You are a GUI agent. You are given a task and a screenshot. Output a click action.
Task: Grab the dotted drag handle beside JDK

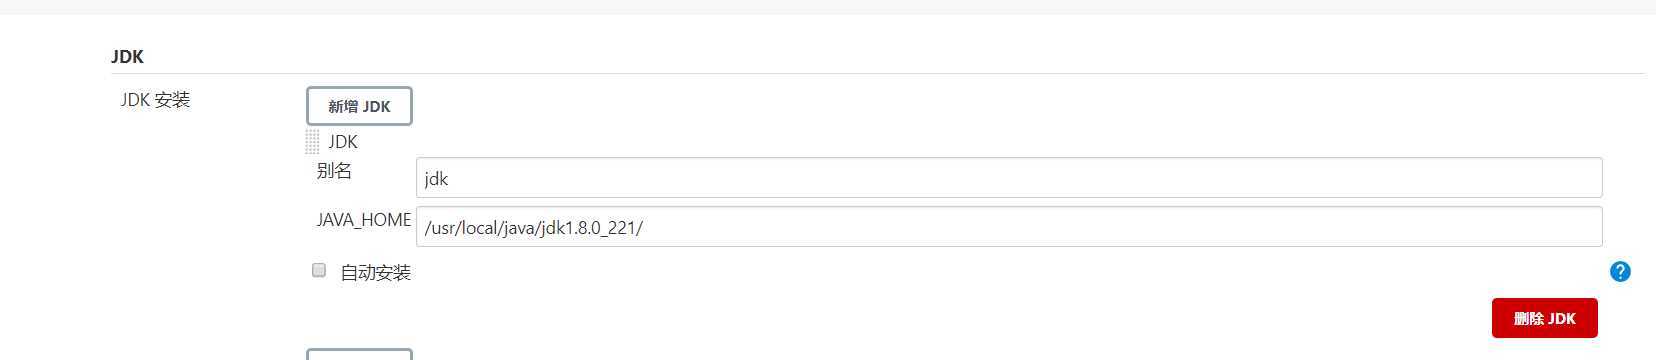(x=312, y=142)
